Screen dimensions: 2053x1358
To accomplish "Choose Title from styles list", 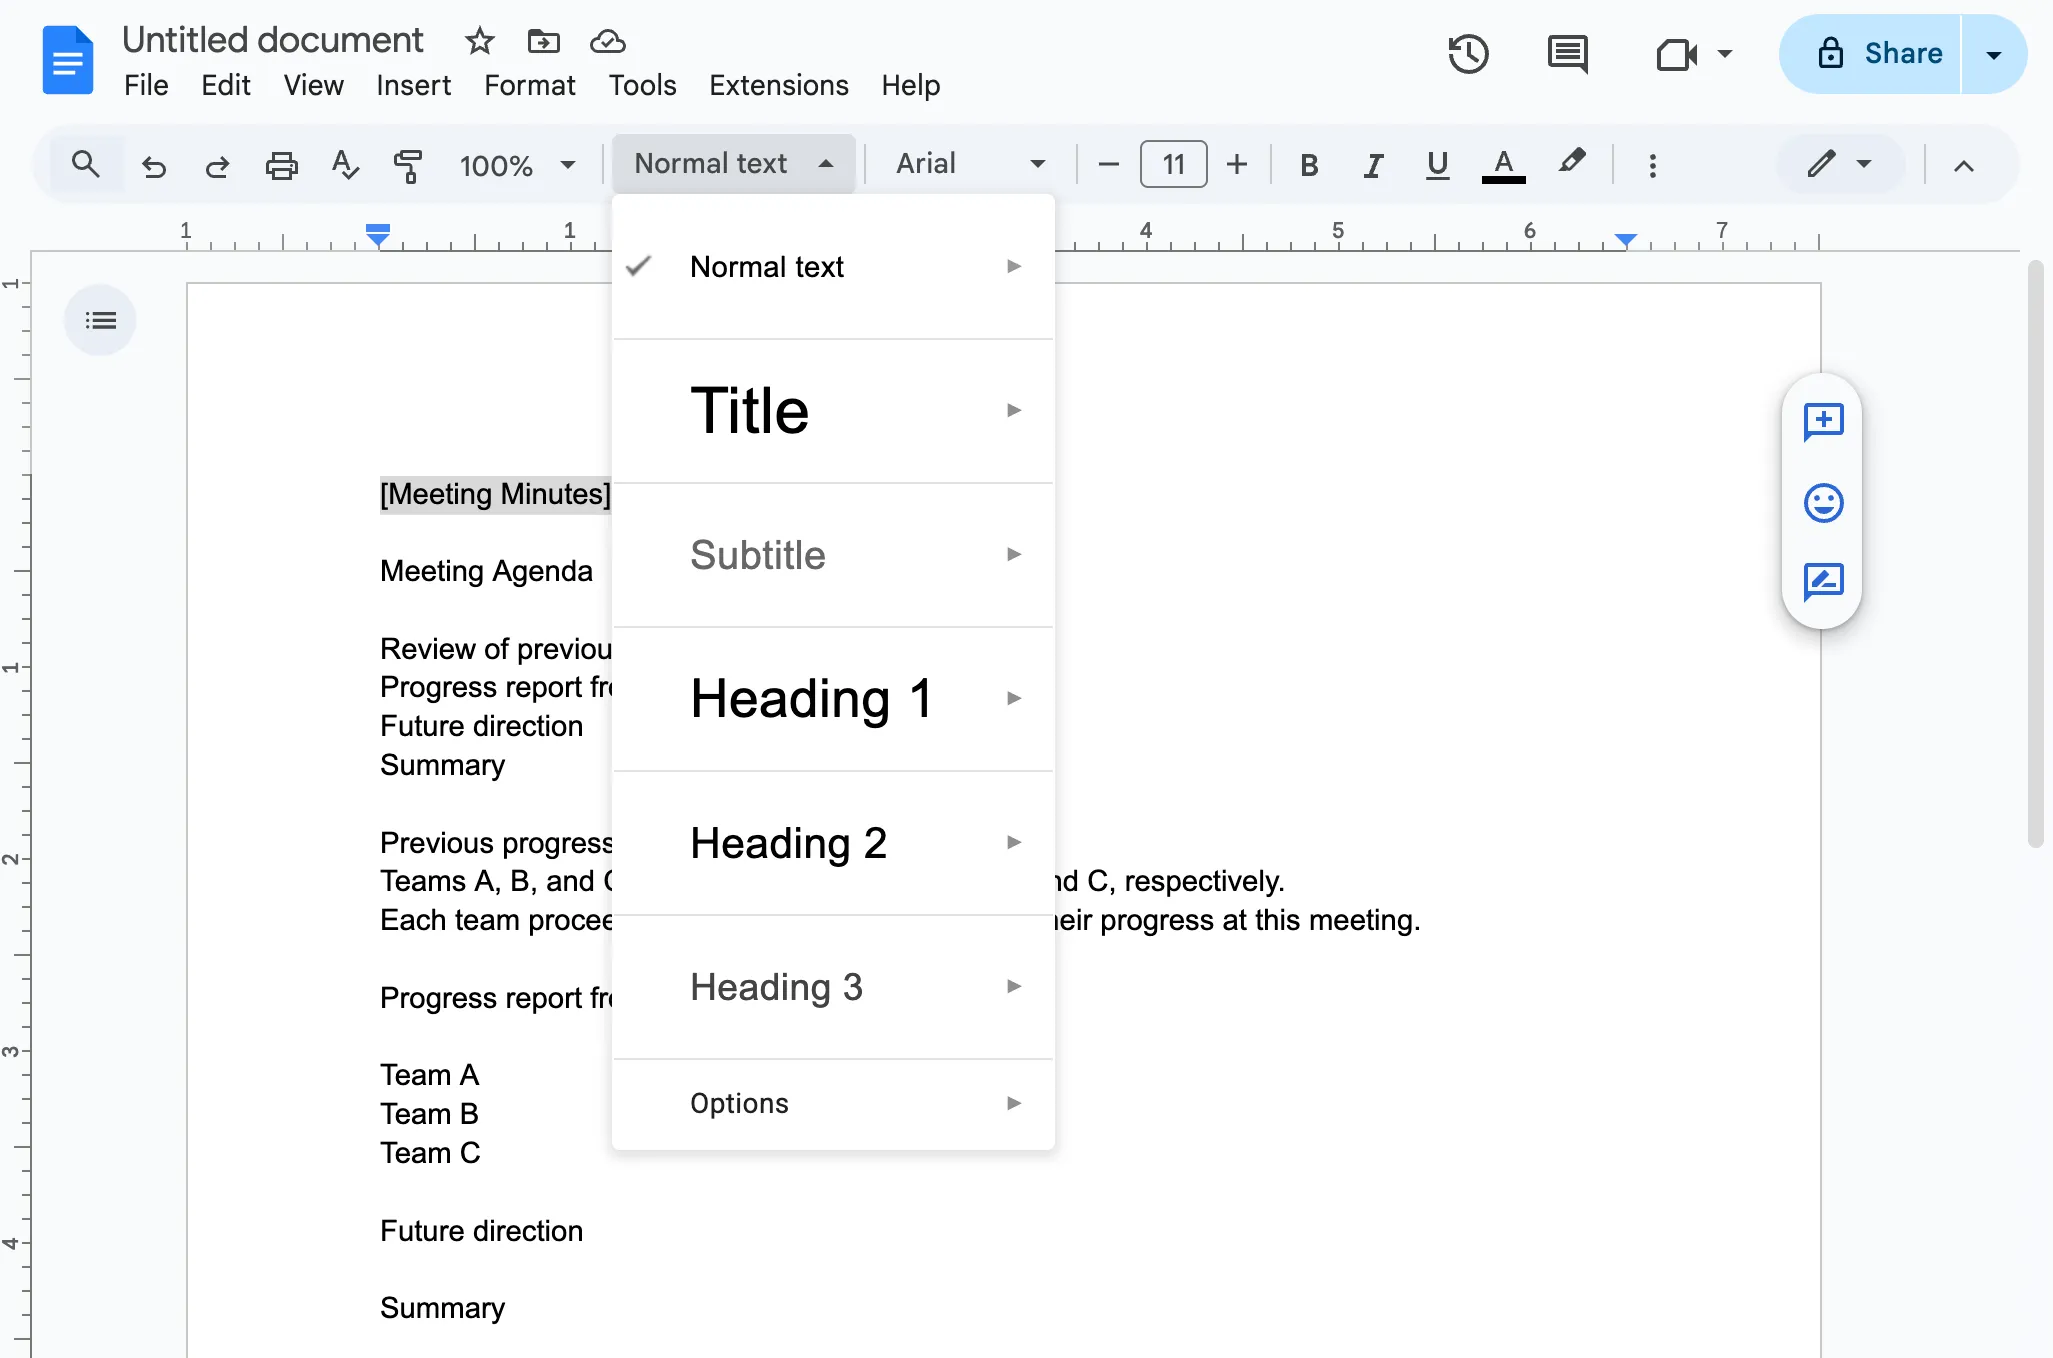I will (x=750, y=411).
